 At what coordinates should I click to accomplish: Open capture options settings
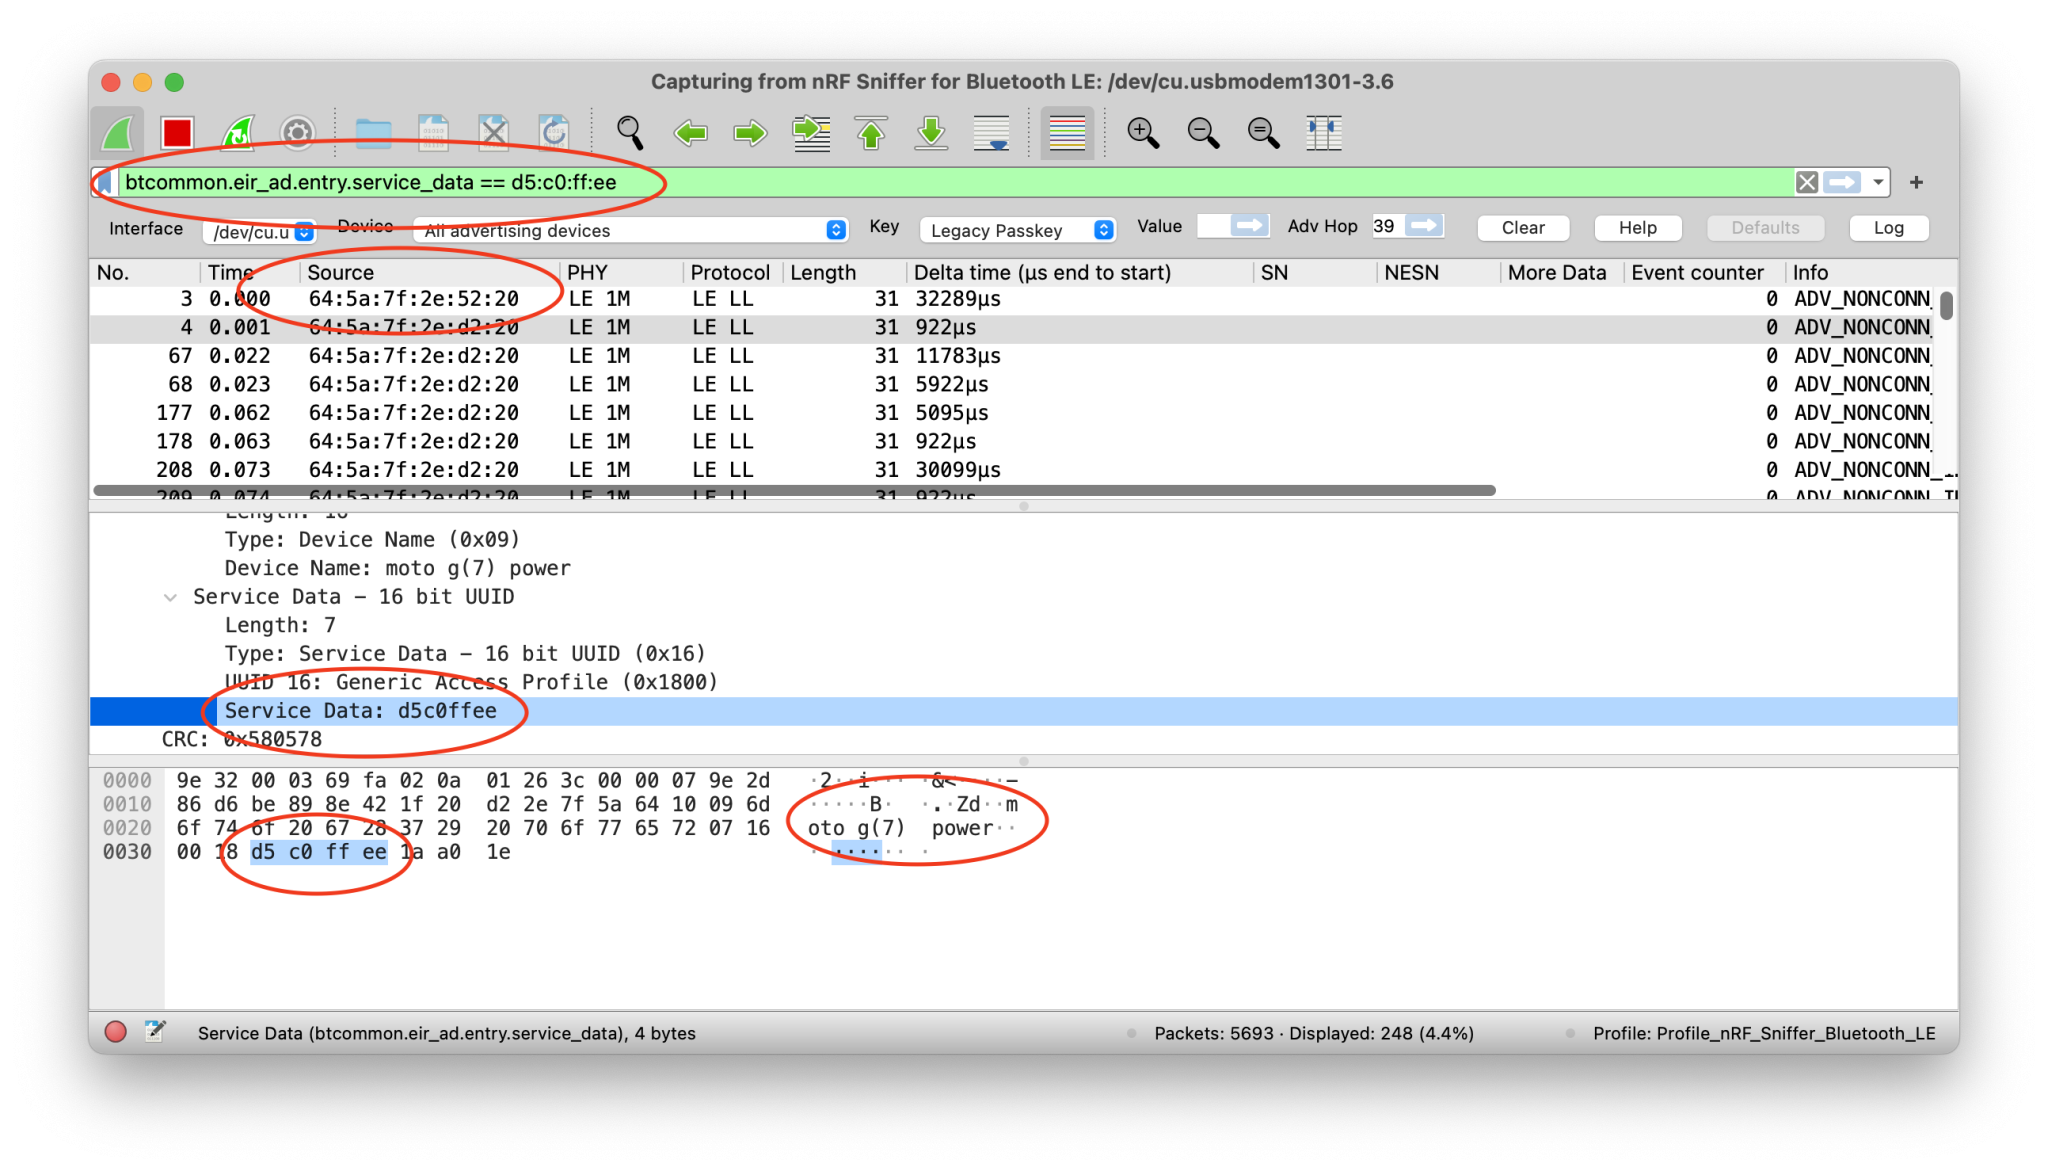click(297, 132)
